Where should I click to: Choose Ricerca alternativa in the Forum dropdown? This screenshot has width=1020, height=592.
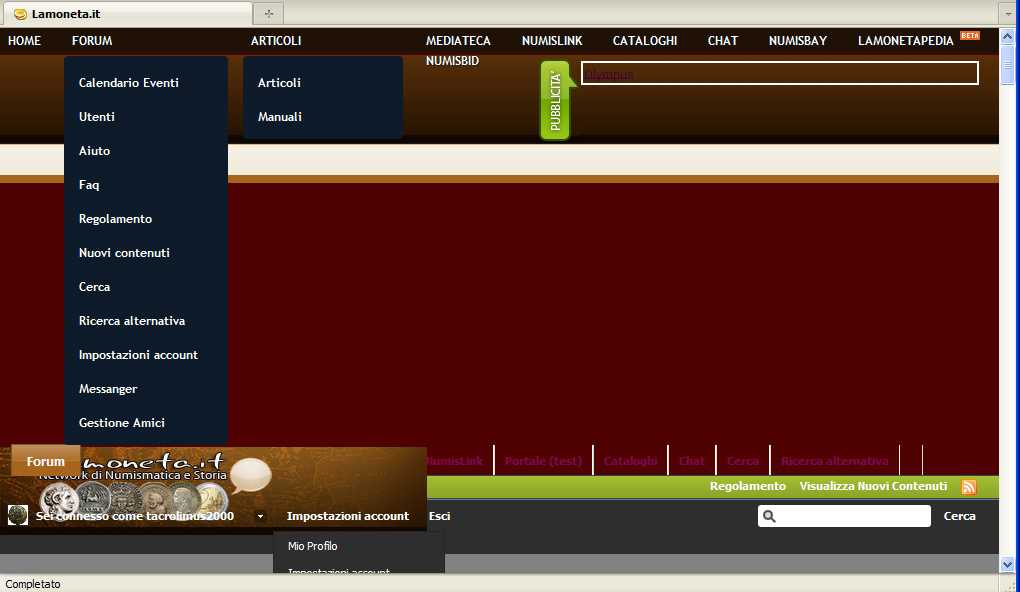132,321
